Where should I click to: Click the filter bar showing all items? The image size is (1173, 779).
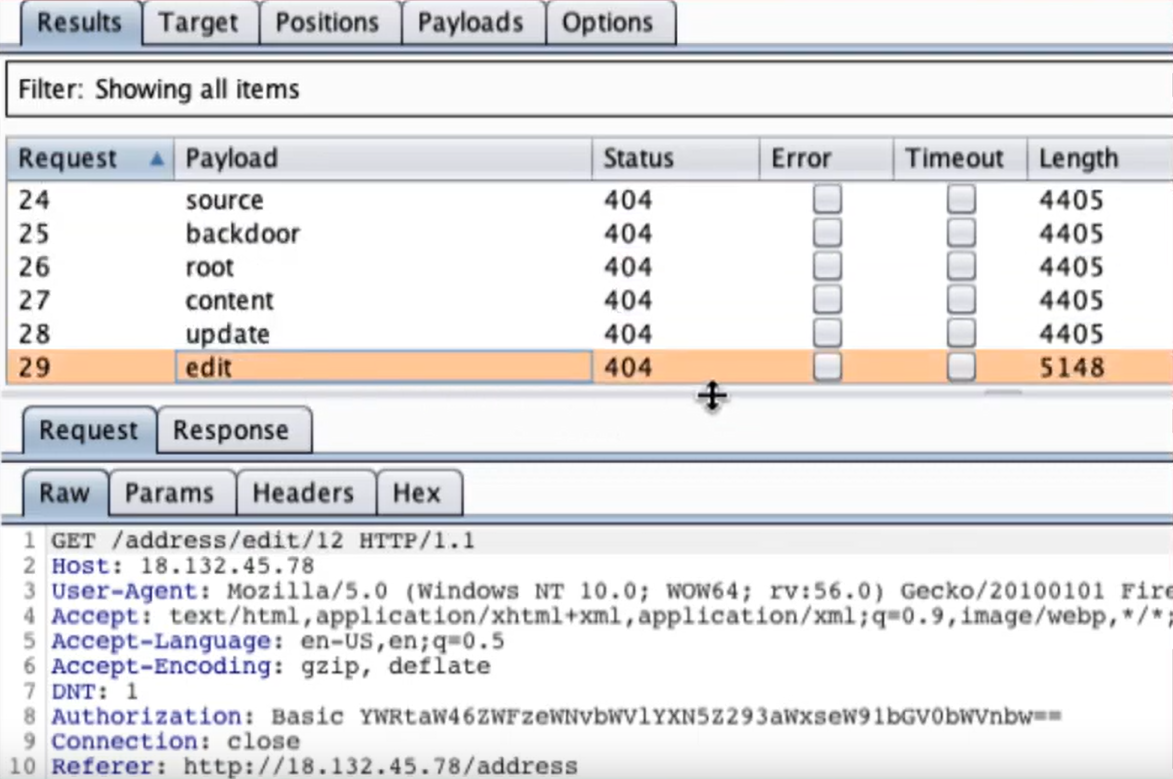click(x=586, y=90)
